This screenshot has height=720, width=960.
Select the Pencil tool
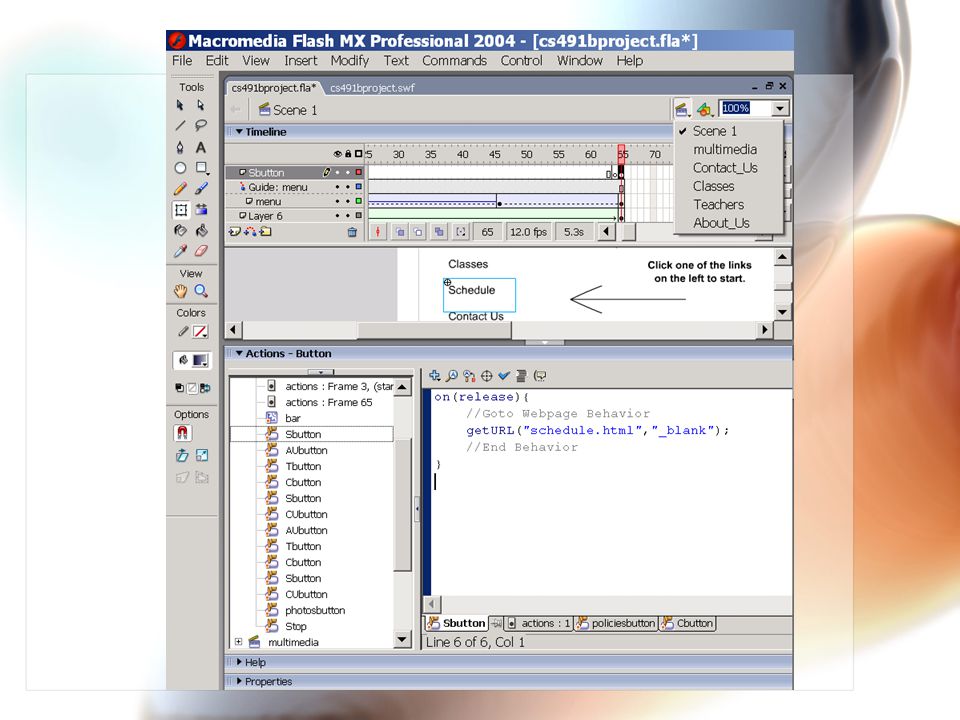click(x=180, y=189)
